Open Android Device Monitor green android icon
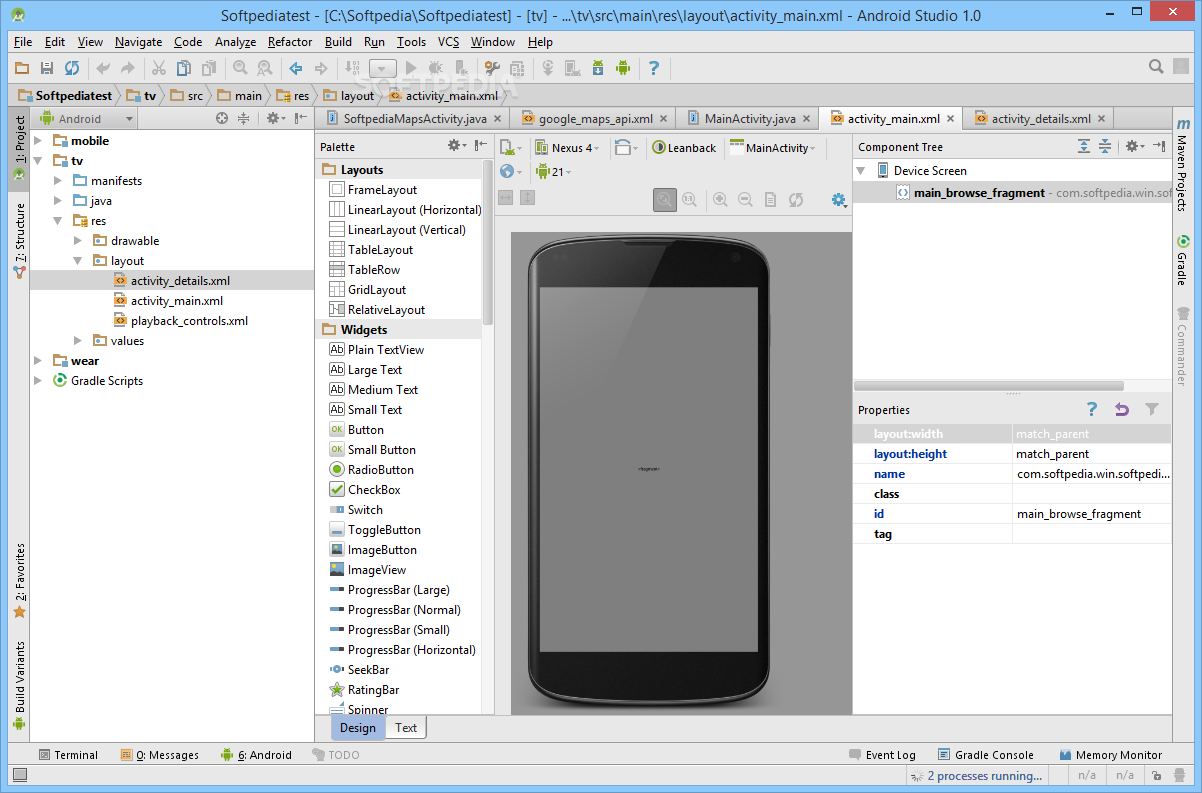The width and height of the screenshot is (1202, 793). 623,68
